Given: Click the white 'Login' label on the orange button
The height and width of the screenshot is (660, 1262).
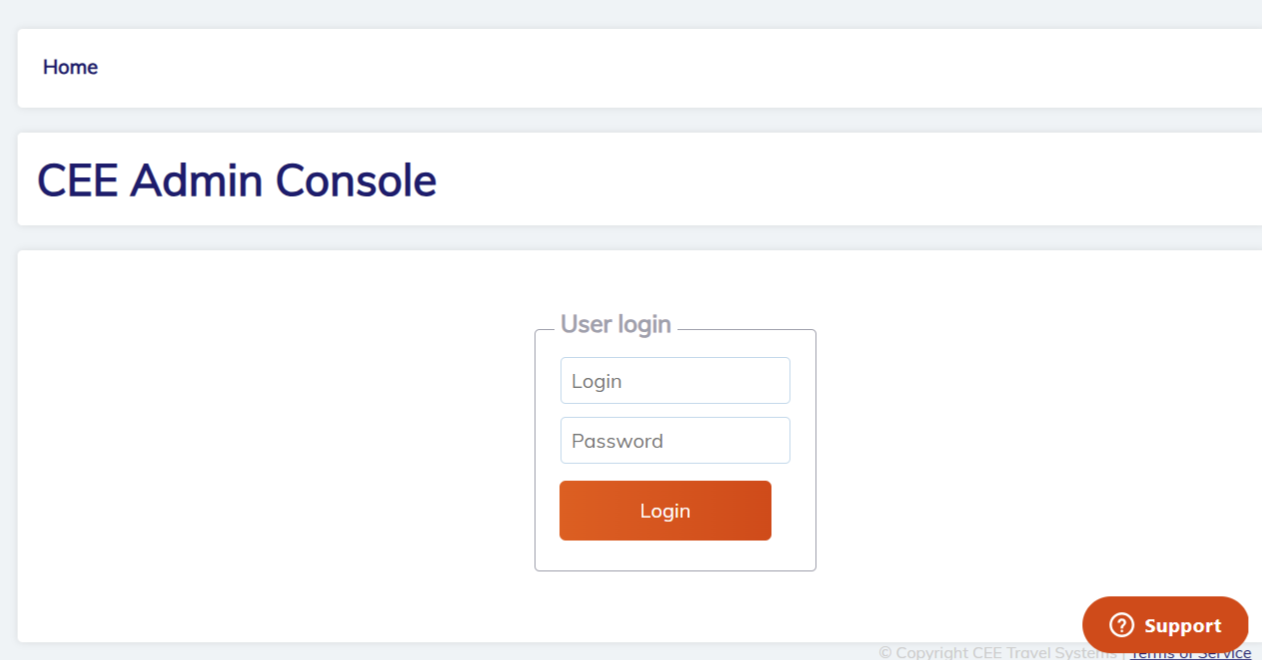Looking at the screenshot, I should (665, 511).
